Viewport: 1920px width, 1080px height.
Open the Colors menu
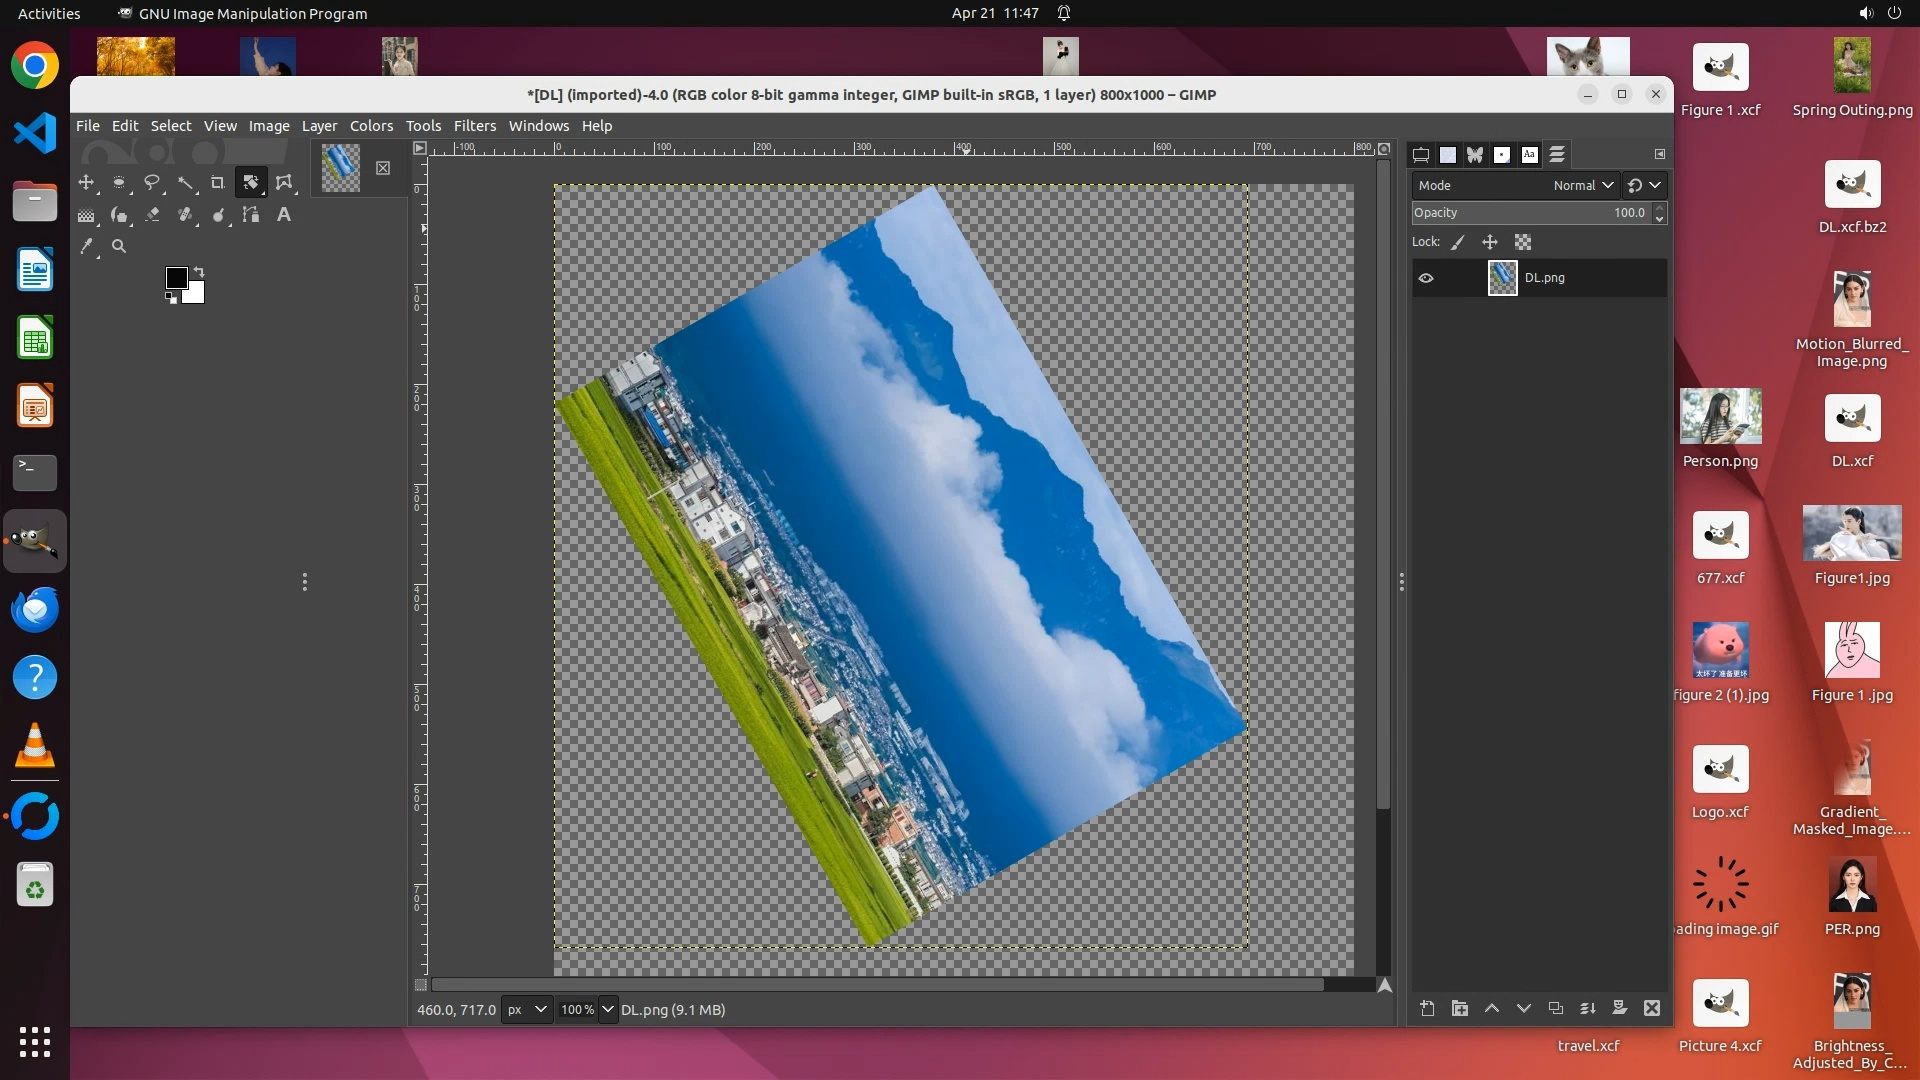371,126
